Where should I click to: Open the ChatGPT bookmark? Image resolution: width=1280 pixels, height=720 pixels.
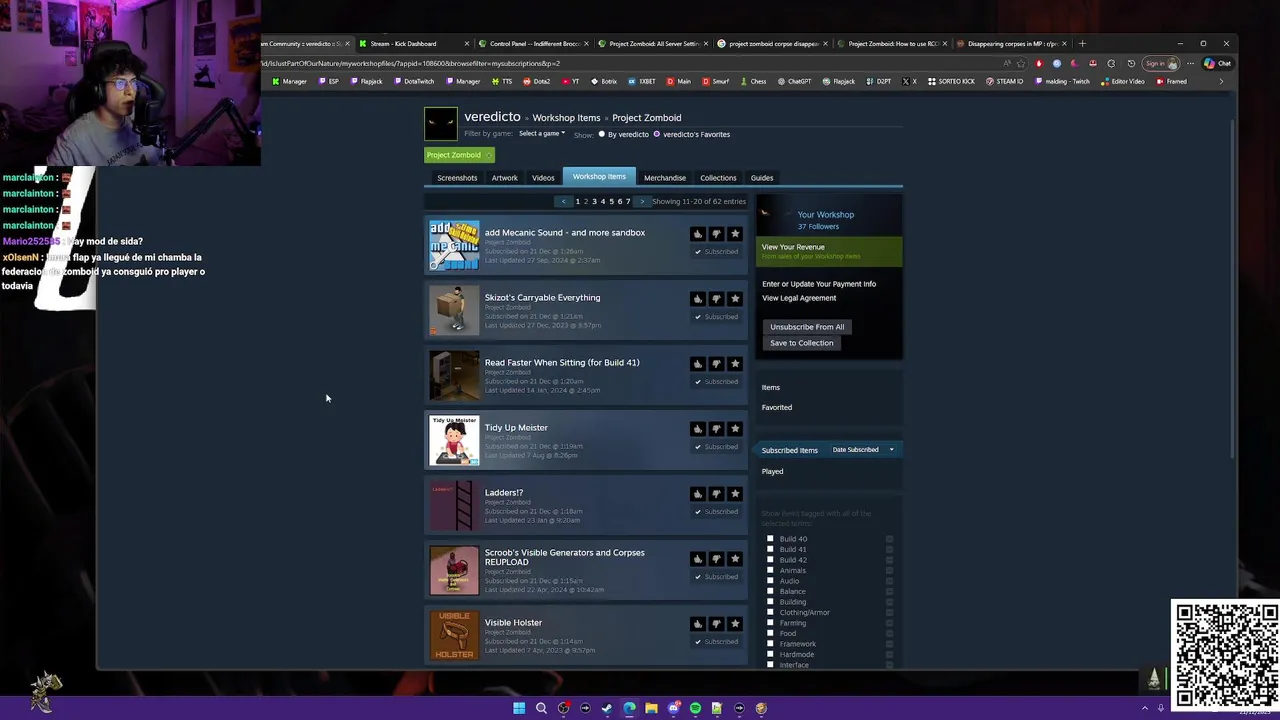click(x=794, y=81)
